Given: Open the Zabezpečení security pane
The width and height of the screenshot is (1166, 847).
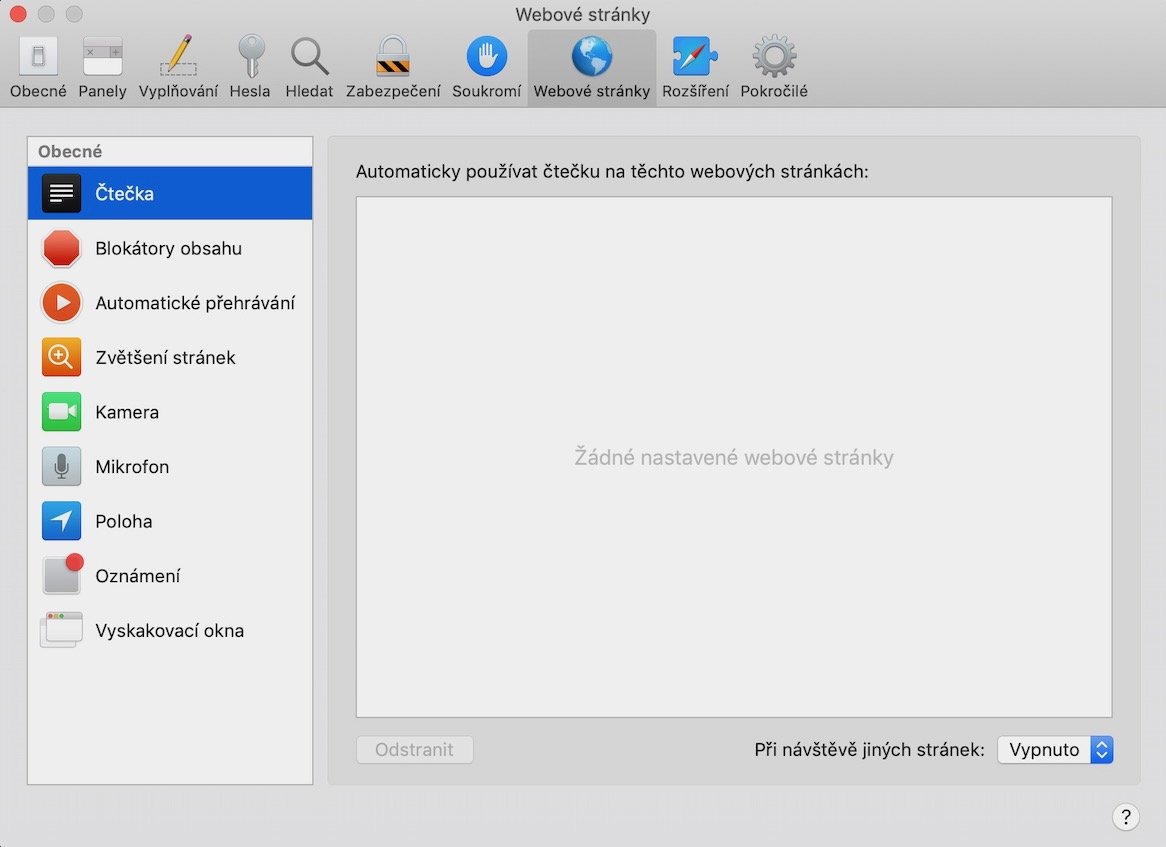Looking at the screenshot, I should pos(393,67).
